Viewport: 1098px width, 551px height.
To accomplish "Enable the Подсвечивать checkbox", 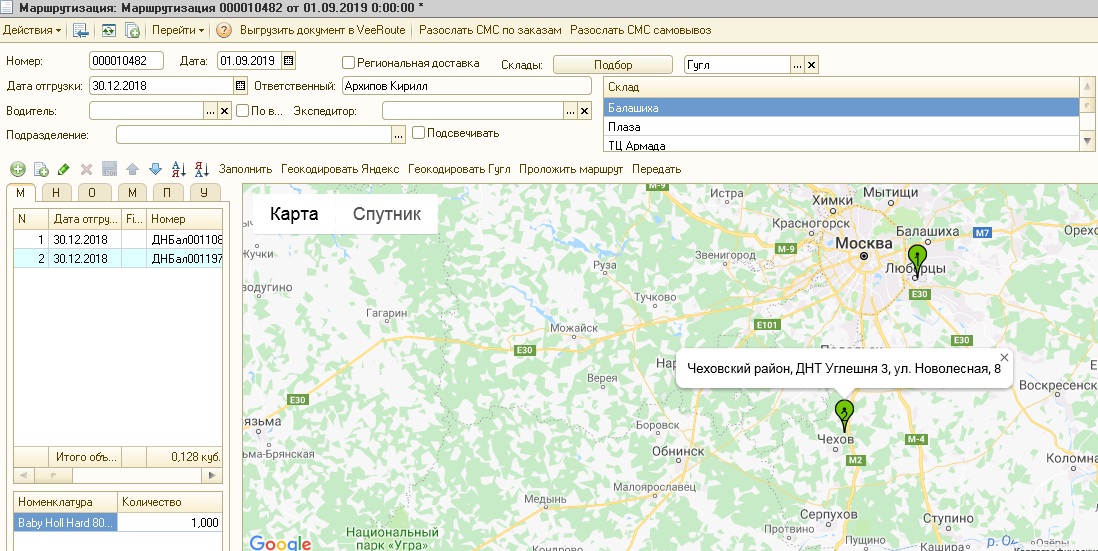I will [418, 133].
